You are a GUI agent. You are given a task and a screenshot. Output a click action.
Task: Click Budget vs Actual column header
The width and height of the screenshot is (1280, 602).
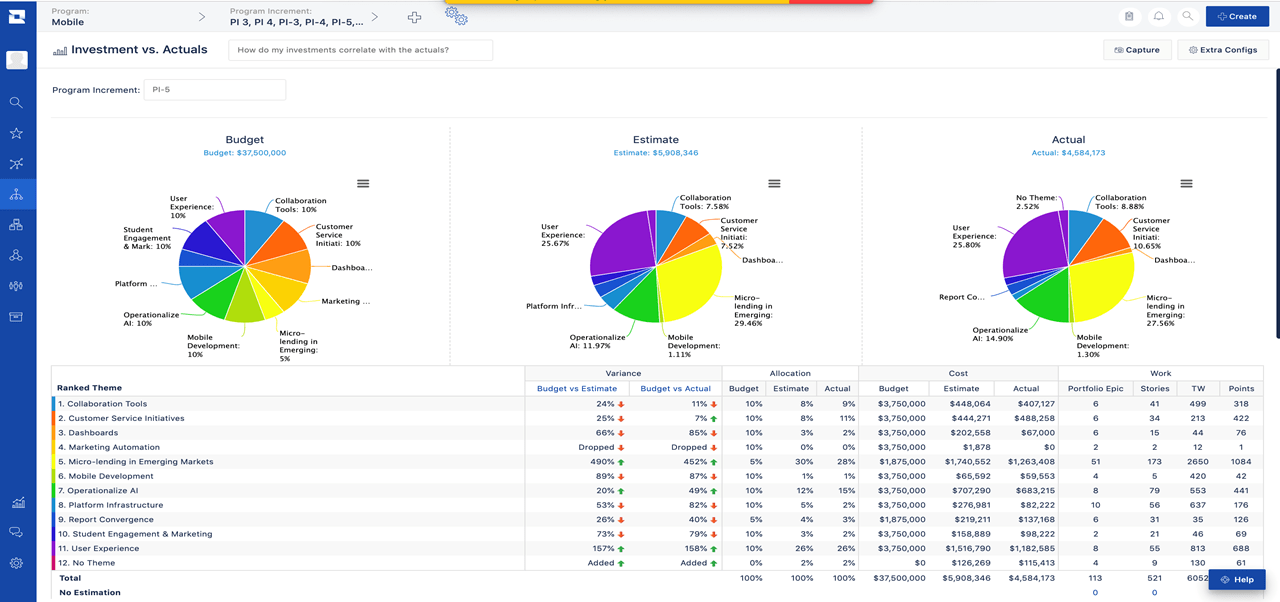(675, 388)
